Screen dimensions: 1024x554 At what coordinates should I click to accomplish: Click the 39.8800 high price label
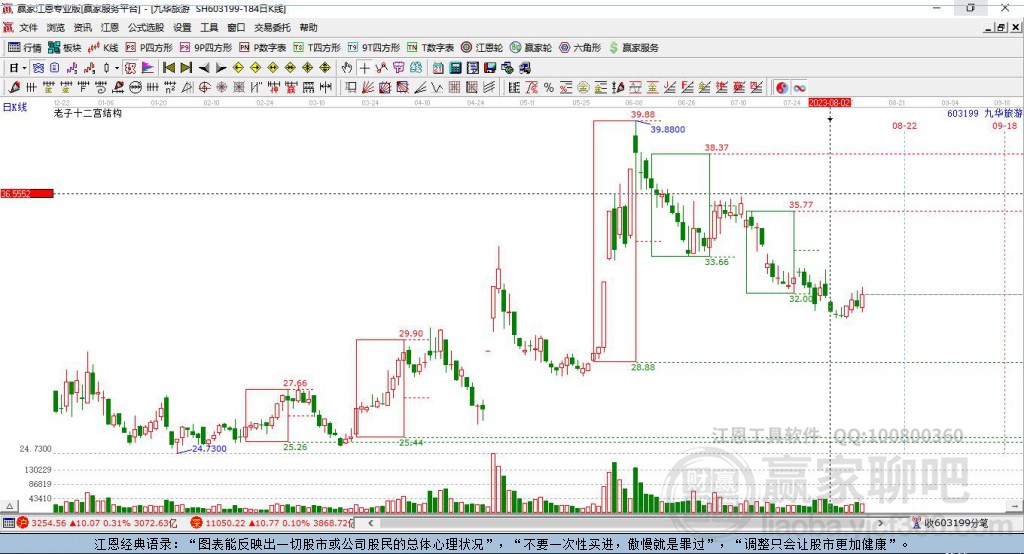668,129
